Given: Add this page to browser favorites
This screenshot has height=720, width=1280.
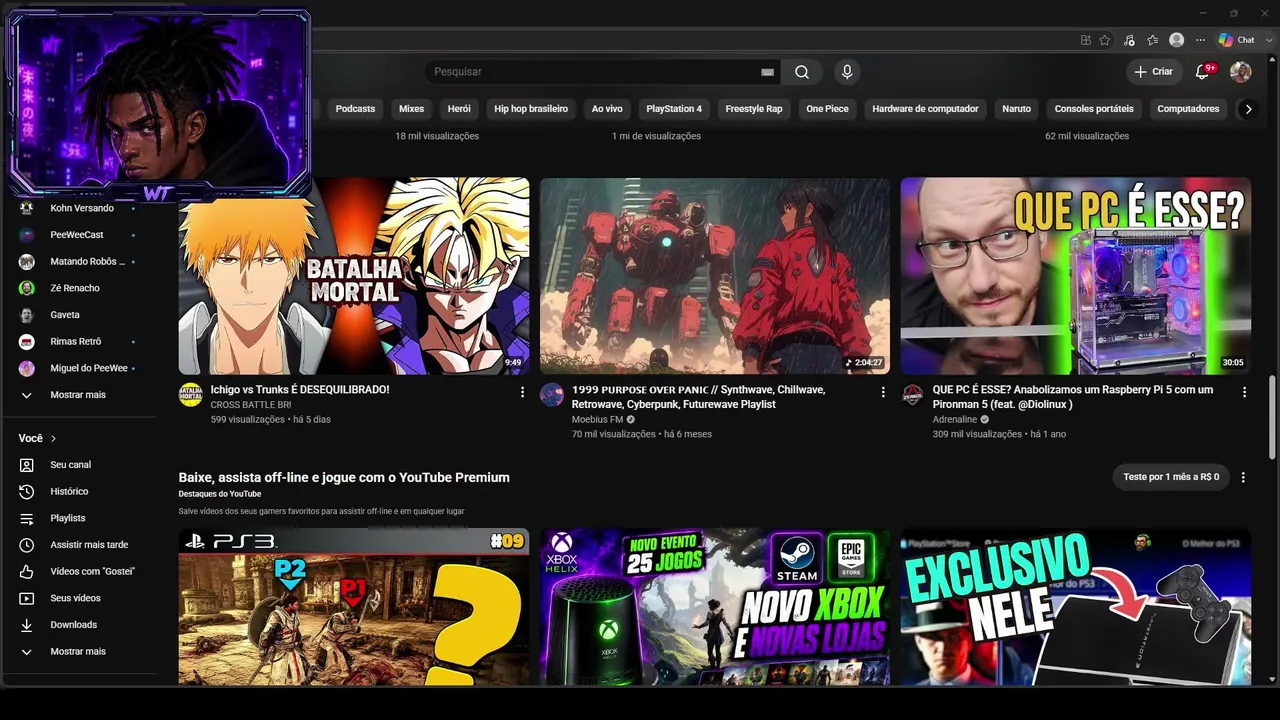Looking at the screenshot, I should tap(1105, 40).
